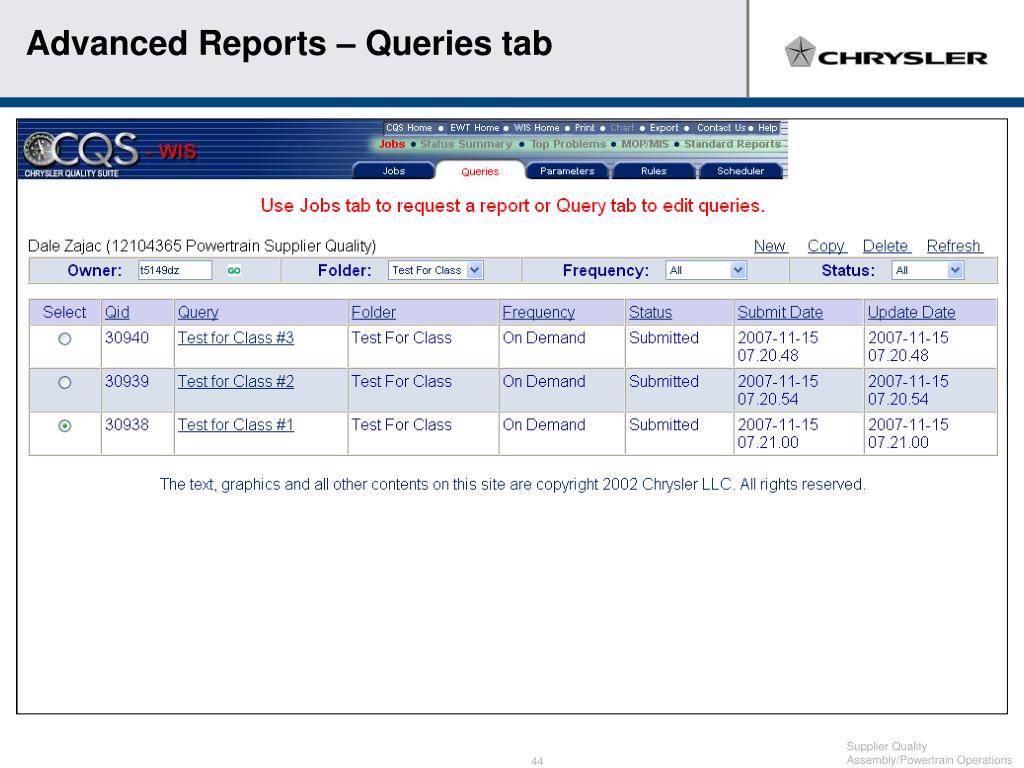Open the Test for Class #3 query link
This screenshot has height=768, width=1024.
[236, 338]
